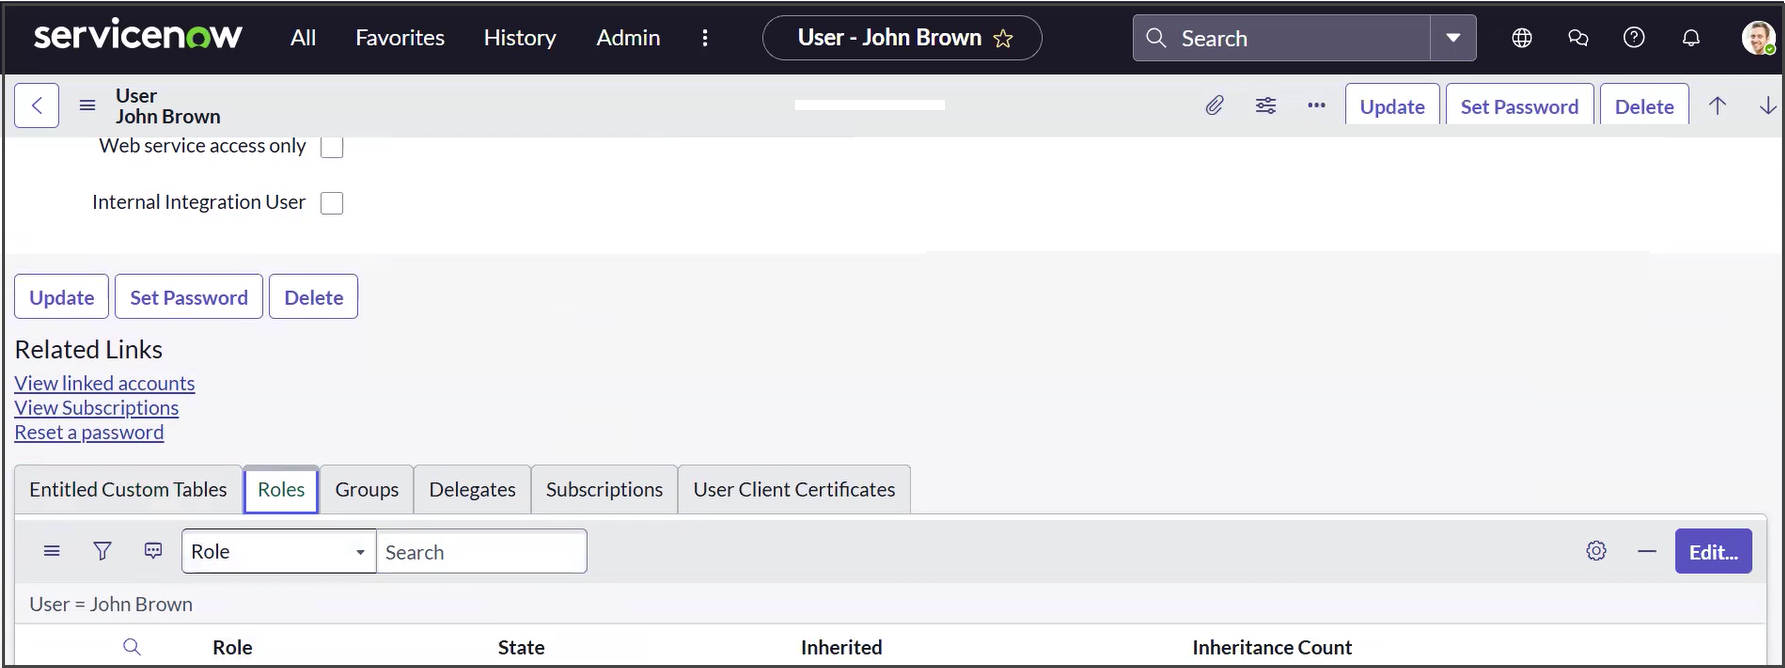Enable Web service access only checkbox

pyautogui.click(x=332, y=147)
